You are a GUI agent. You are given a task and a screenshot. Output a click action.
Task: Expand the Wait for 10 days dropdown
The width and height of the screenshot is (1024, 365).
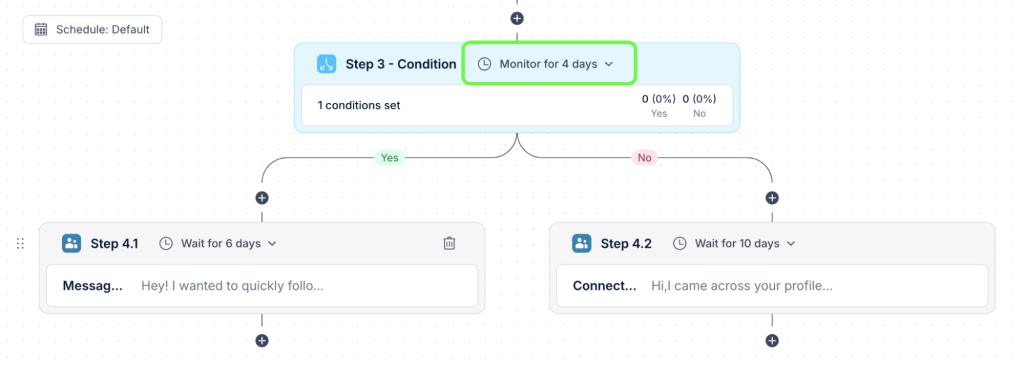click(735, 244)
